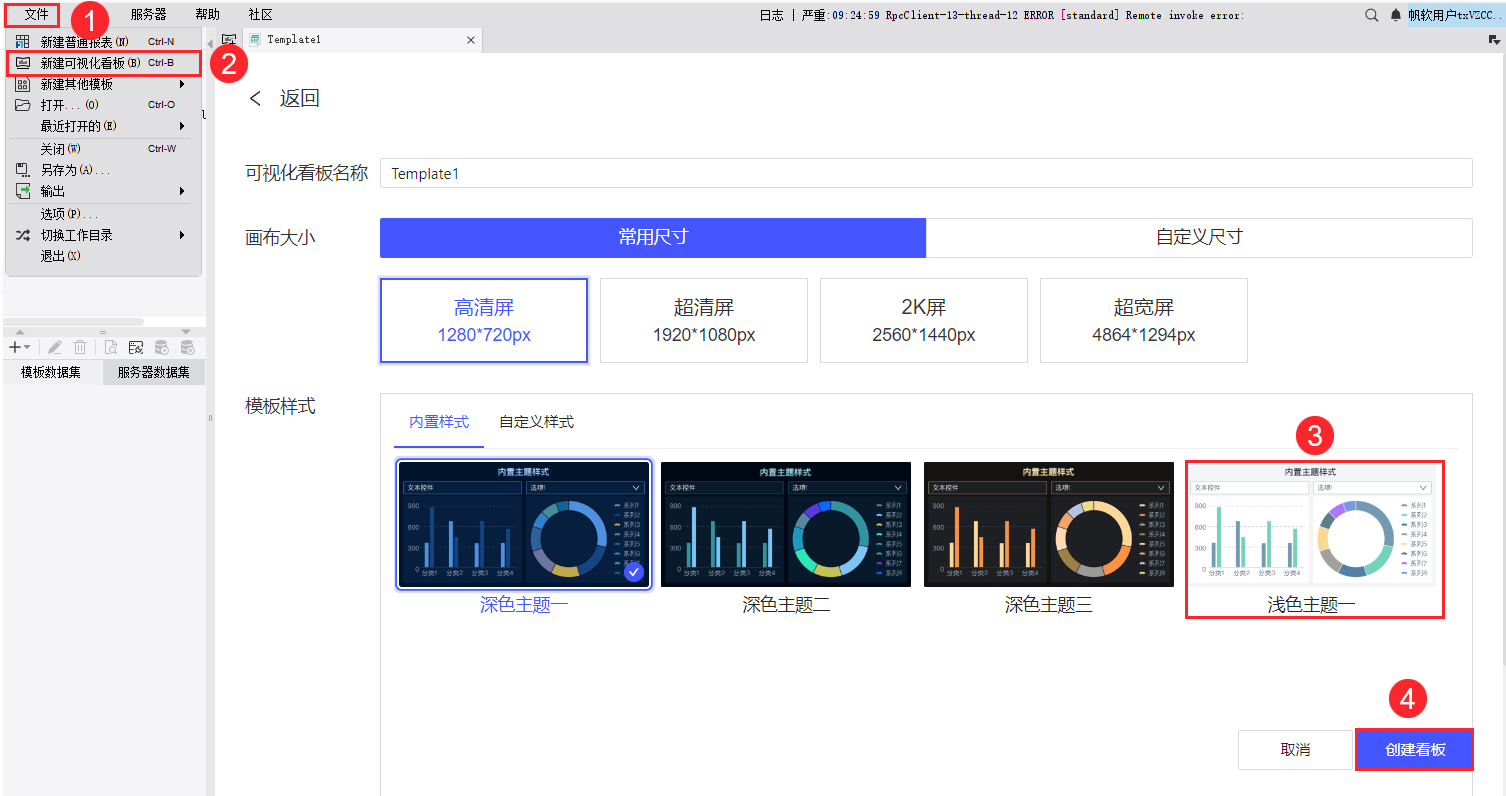Click the edit dataset pencil icon
The image size is (1506, 796).
point(55,347)
